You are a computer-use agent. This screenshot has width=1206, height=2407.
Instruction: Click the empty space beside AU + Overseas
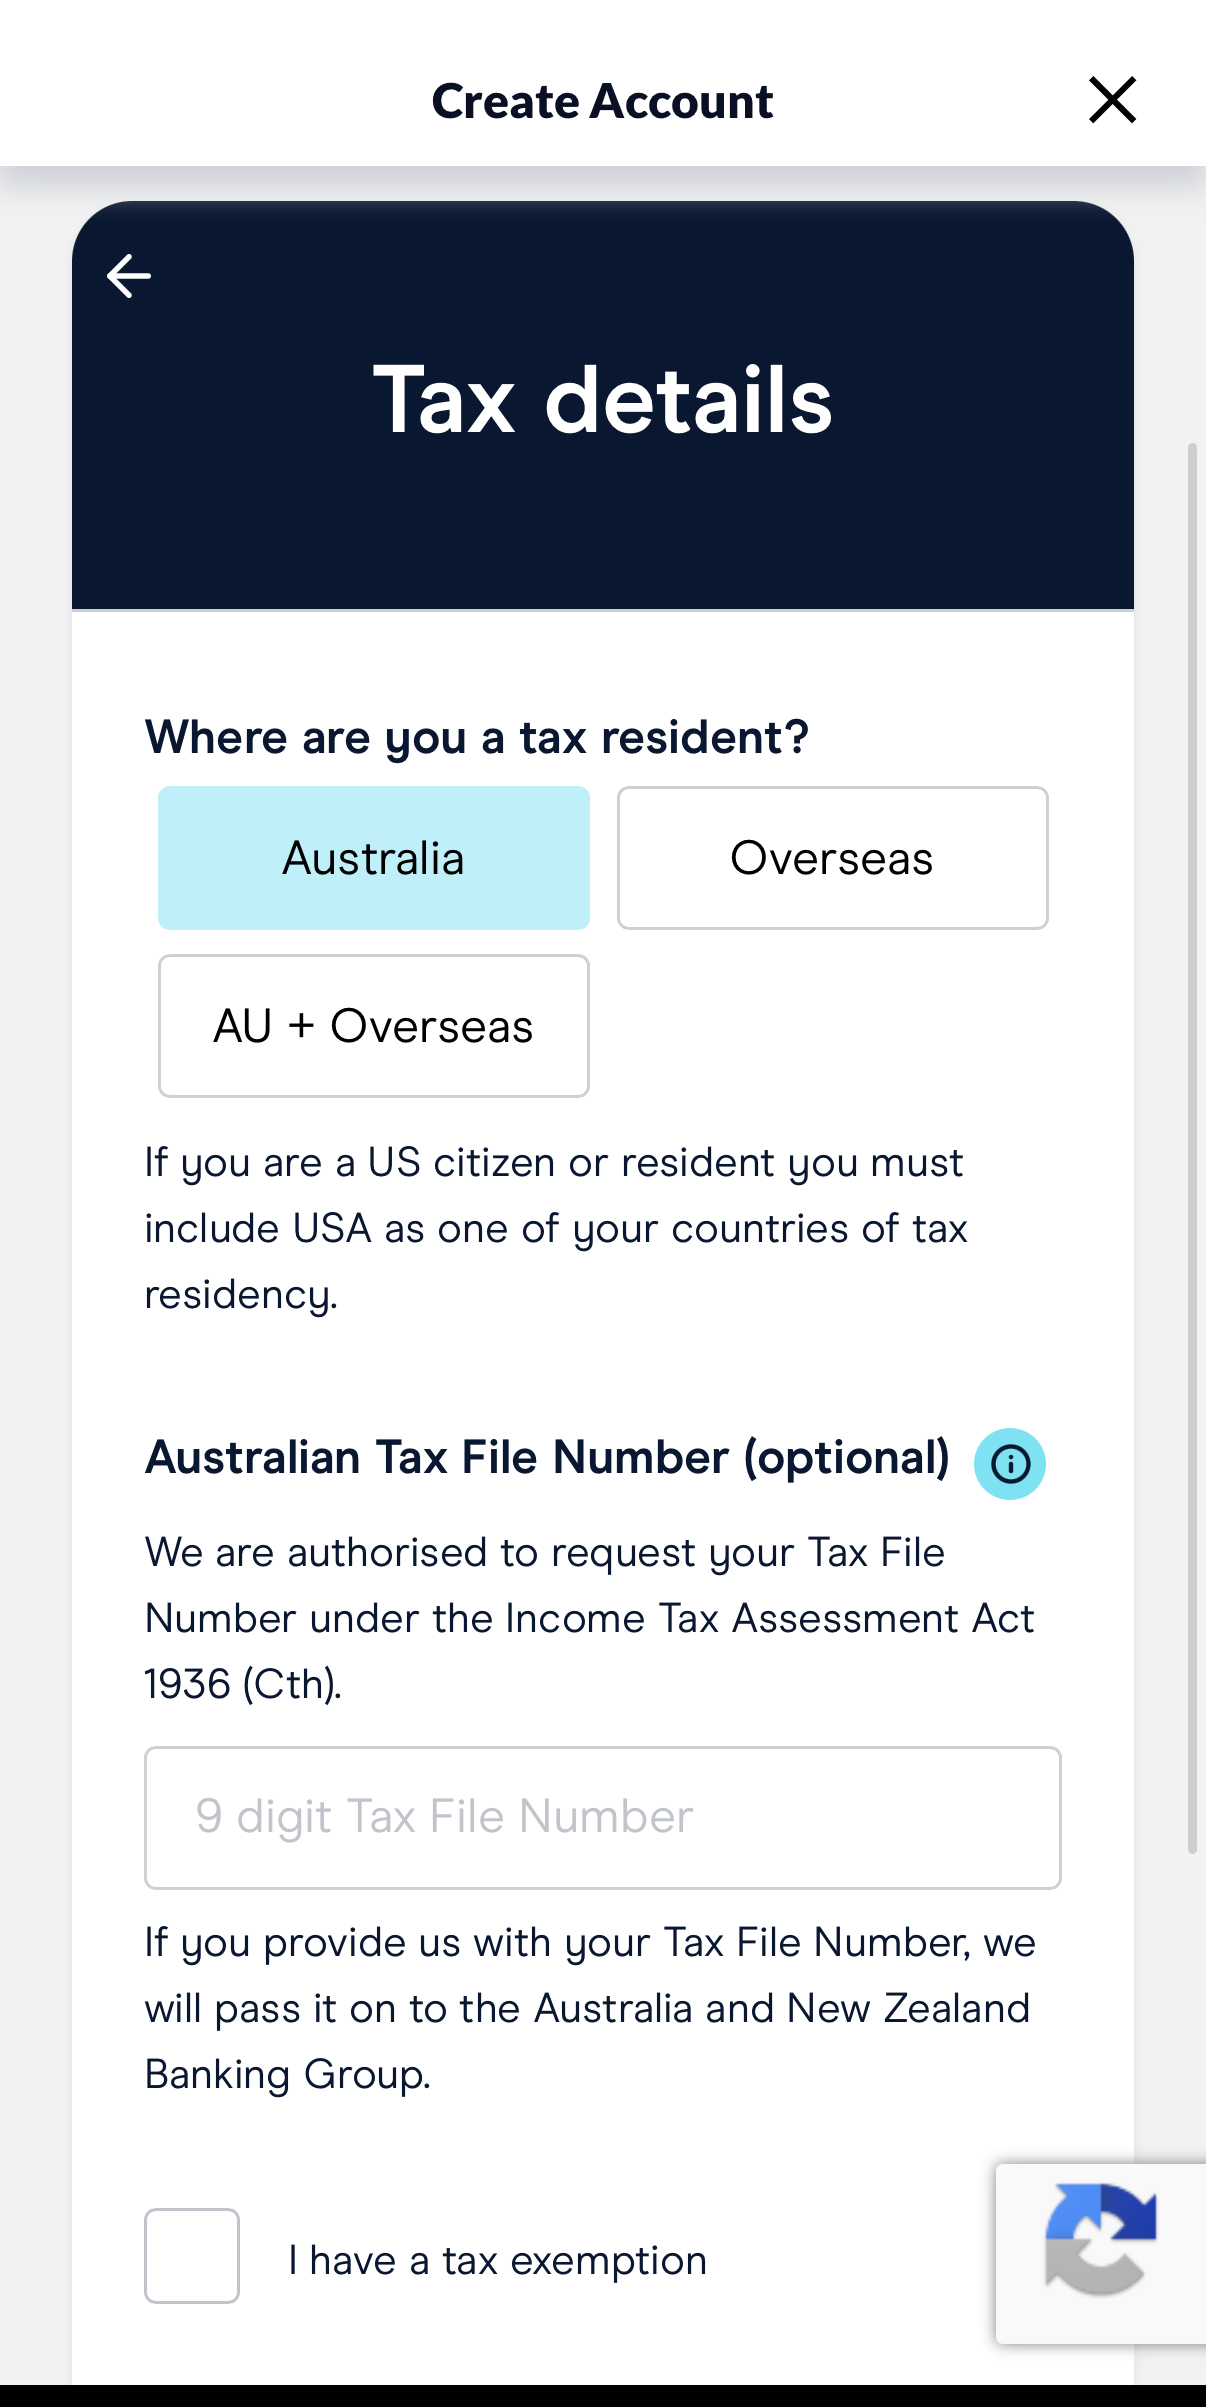pos(832,1026)
